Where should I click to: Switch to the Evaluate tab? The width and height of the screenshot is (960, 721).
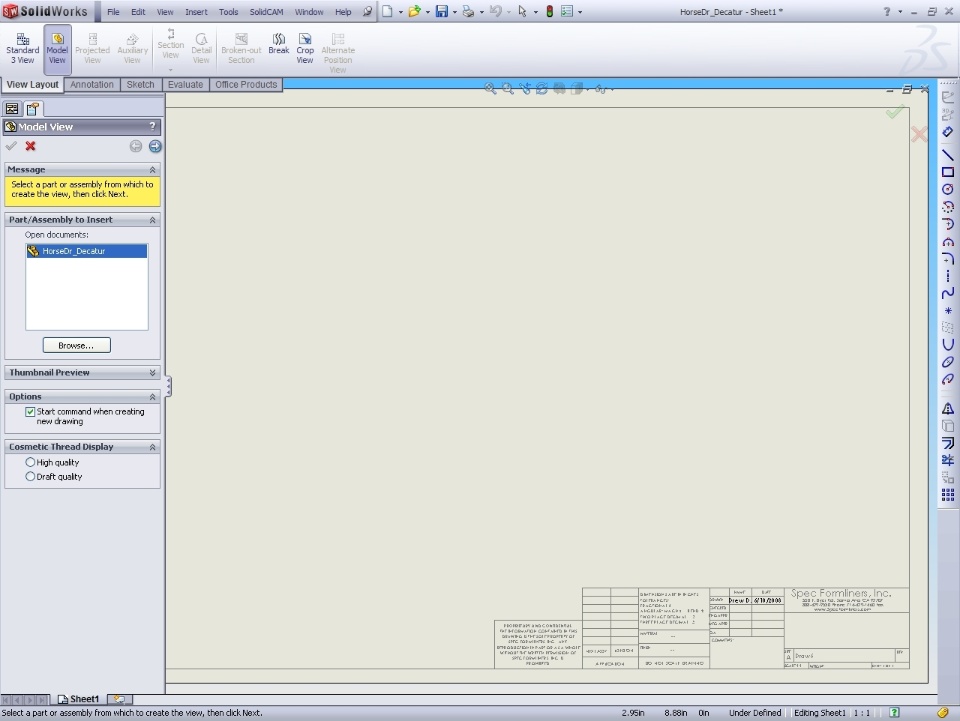click(x=186, y=84)
